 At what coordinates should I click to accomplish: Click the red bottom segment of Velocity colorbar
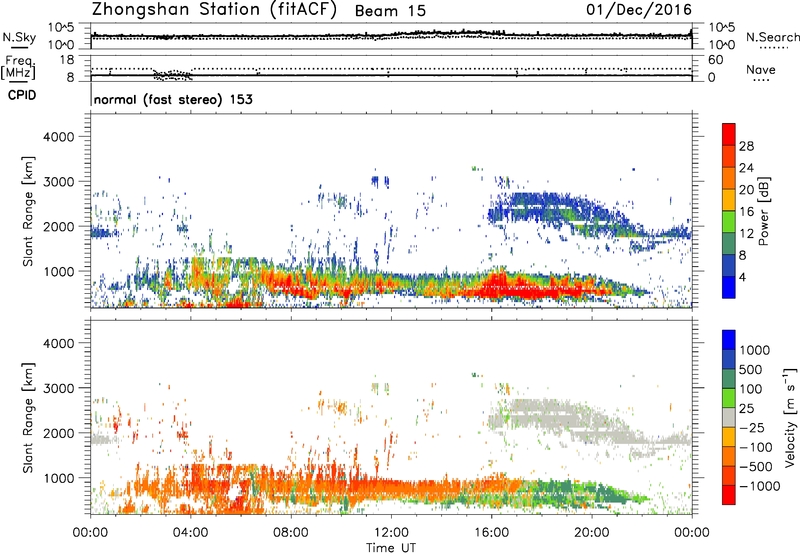coord(729,495)
